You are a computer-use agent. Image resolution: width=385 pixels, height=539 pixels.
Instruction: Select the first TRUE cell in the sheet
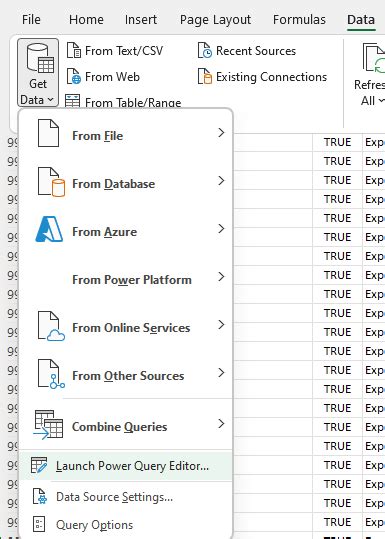click(x=337, y=142)
